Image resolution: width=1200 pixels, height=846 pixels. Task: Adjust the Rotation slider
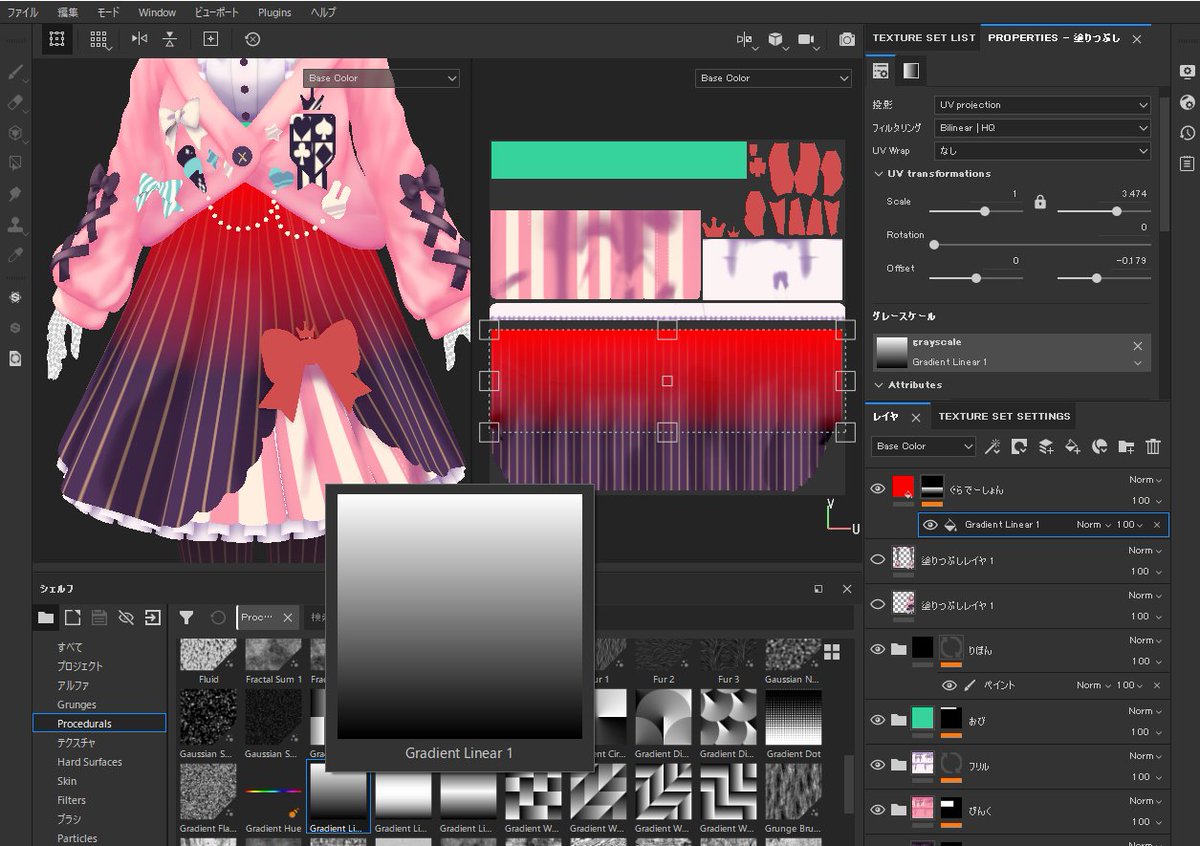[1040, 245]
